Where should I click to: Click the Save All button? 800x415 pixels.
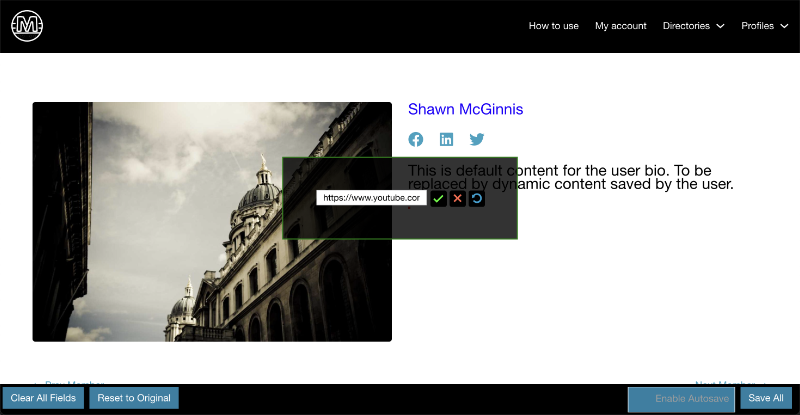tap(765, 398)
